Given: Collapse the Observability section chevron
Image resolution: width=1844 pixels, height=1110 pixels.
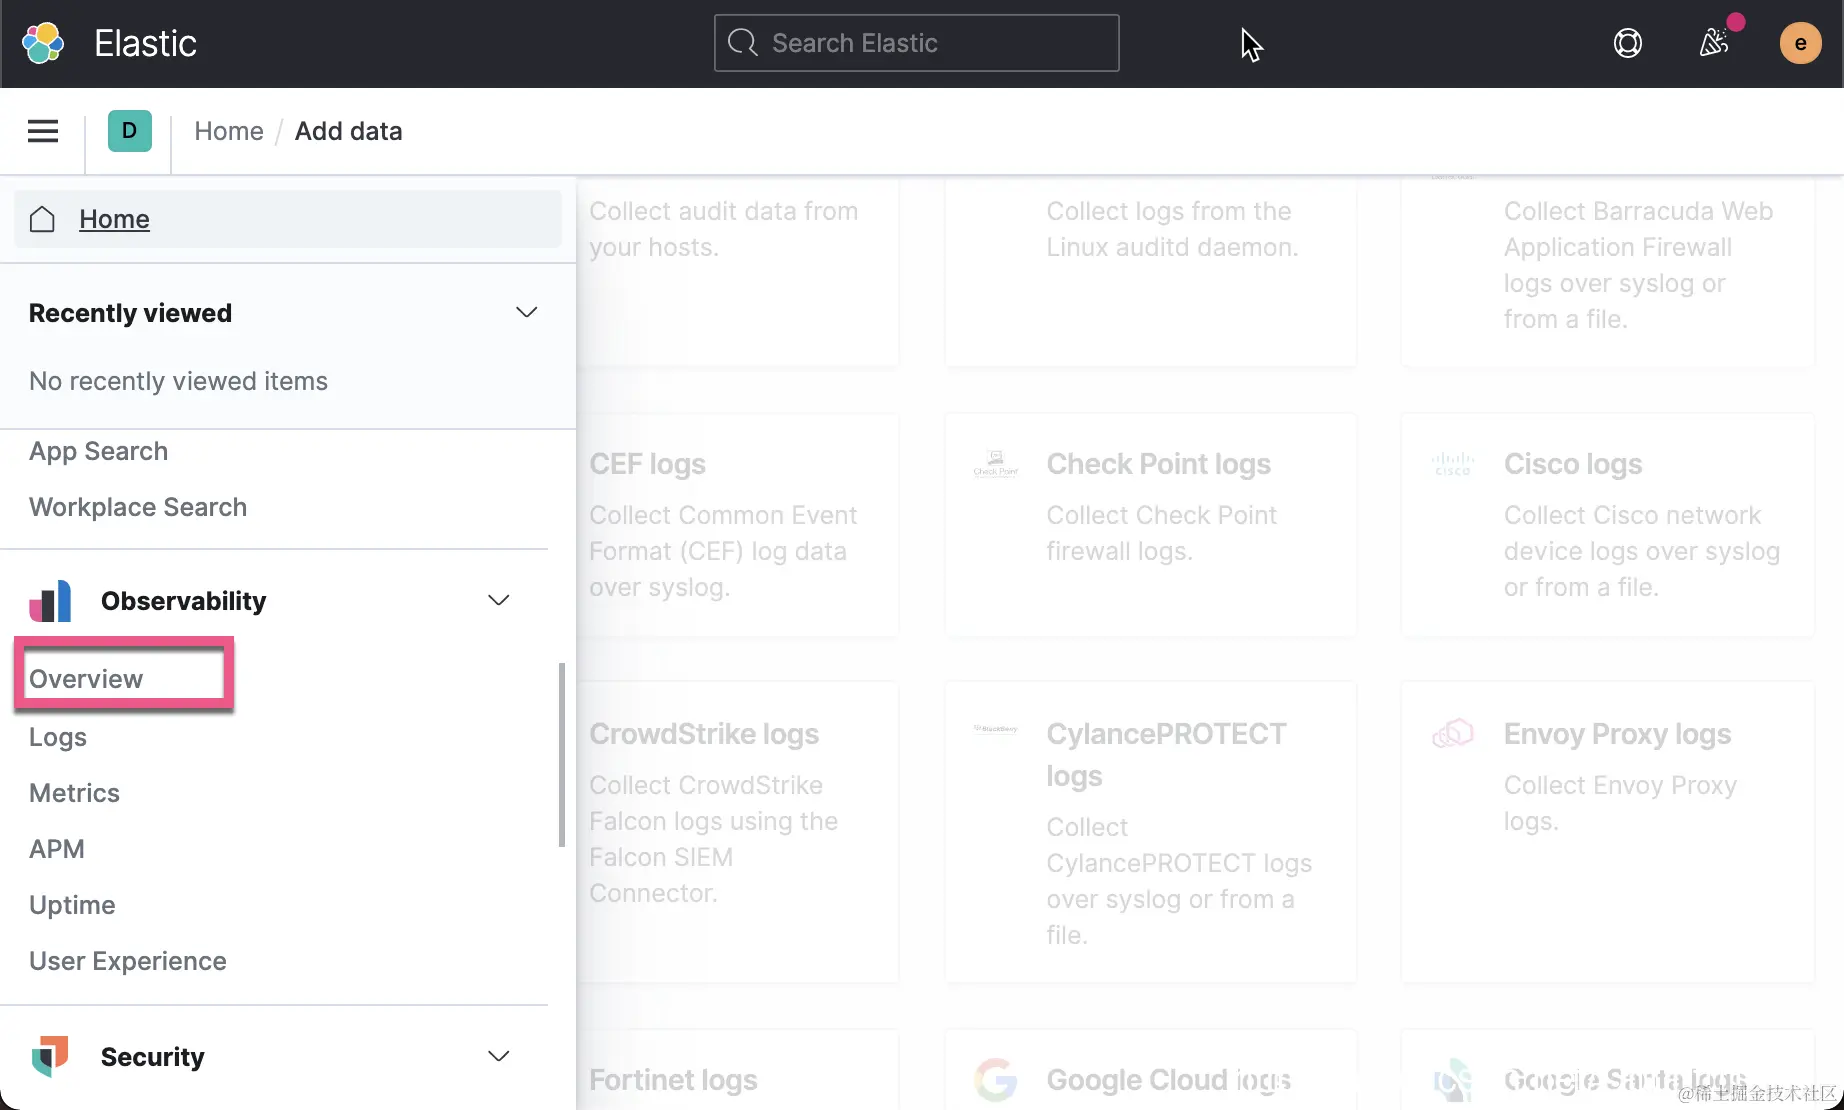Looking at the screenshot, I should click(498, 600).
